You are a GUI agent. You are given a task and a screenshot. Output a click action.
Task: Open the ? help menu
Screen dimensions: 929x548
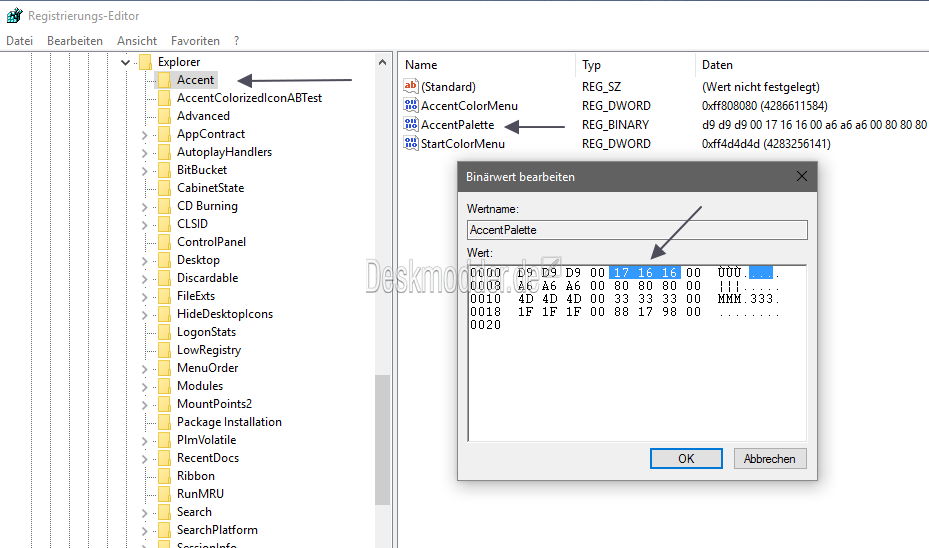pyautogui.click(x=236, y=40)
